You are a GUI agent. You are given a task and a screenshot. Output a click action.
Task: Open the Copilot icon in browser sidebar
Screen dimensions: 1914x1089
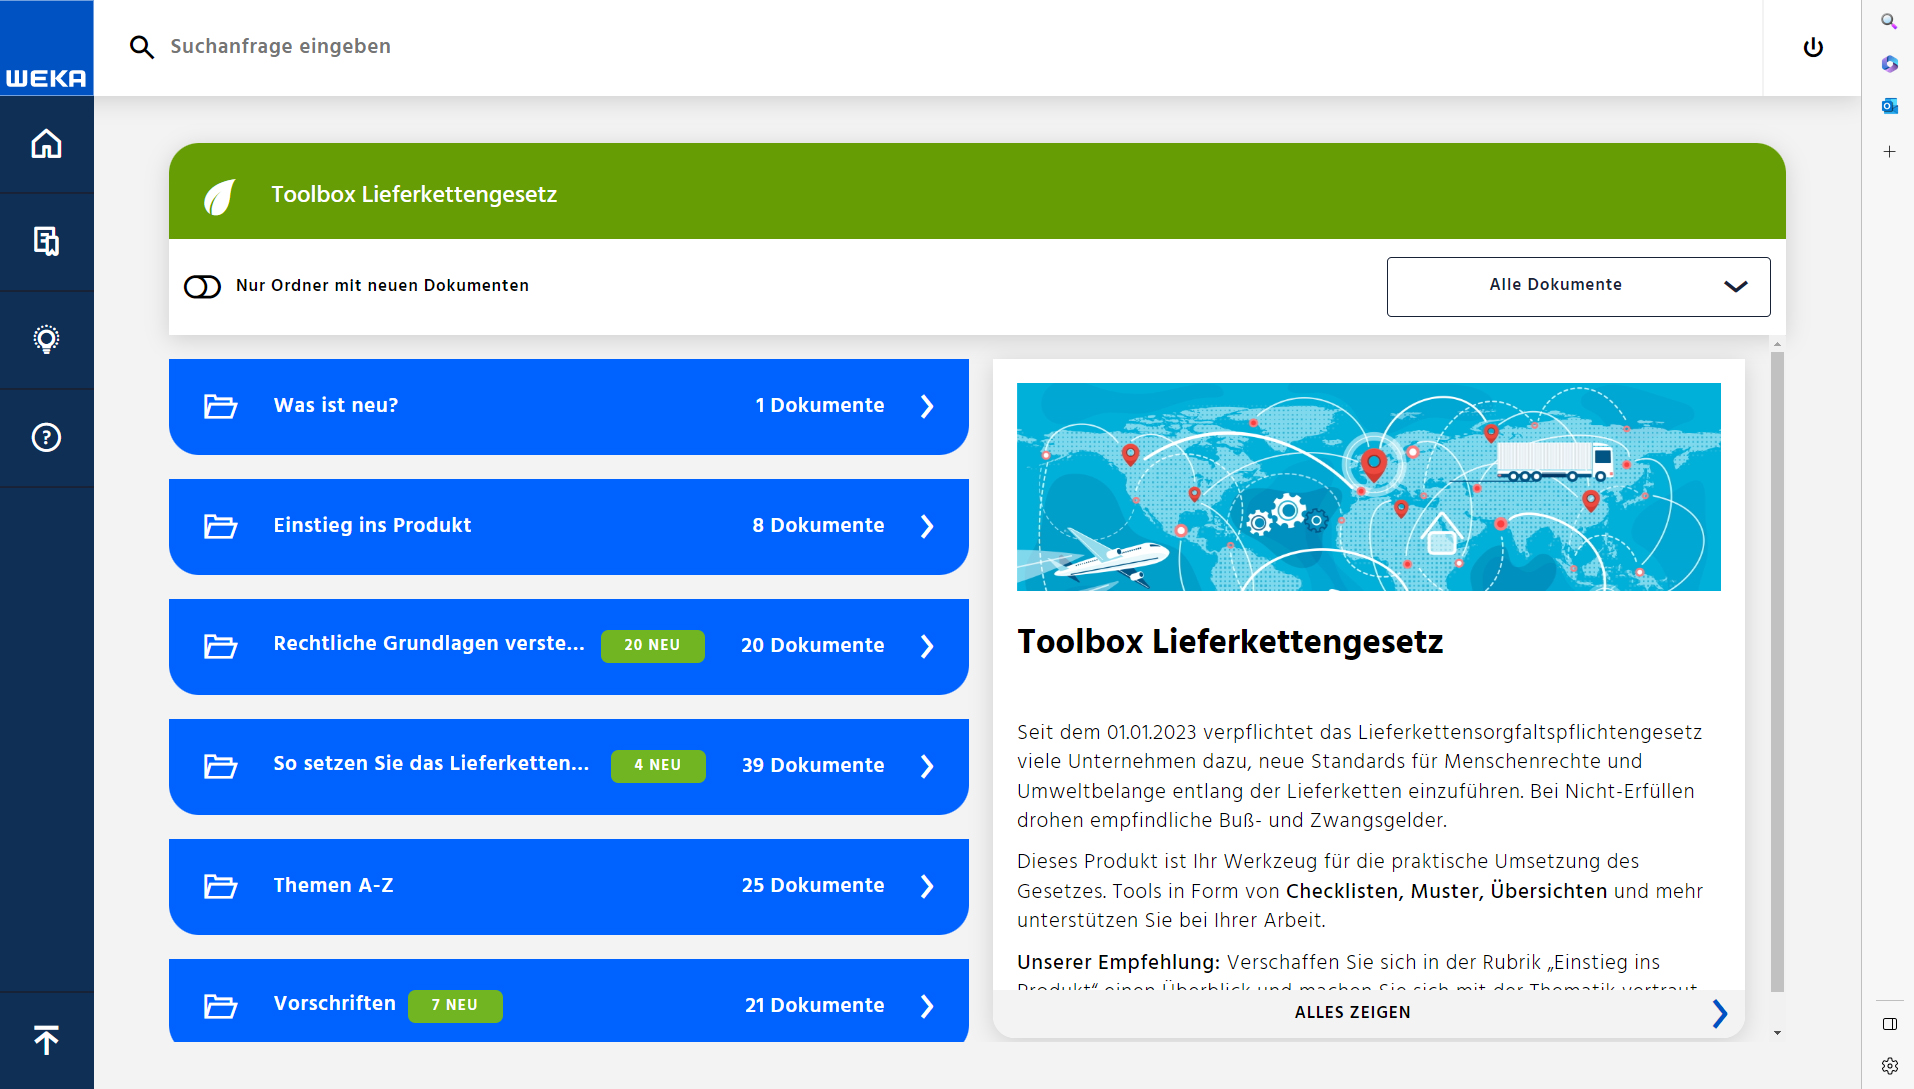click(1889, 64)
